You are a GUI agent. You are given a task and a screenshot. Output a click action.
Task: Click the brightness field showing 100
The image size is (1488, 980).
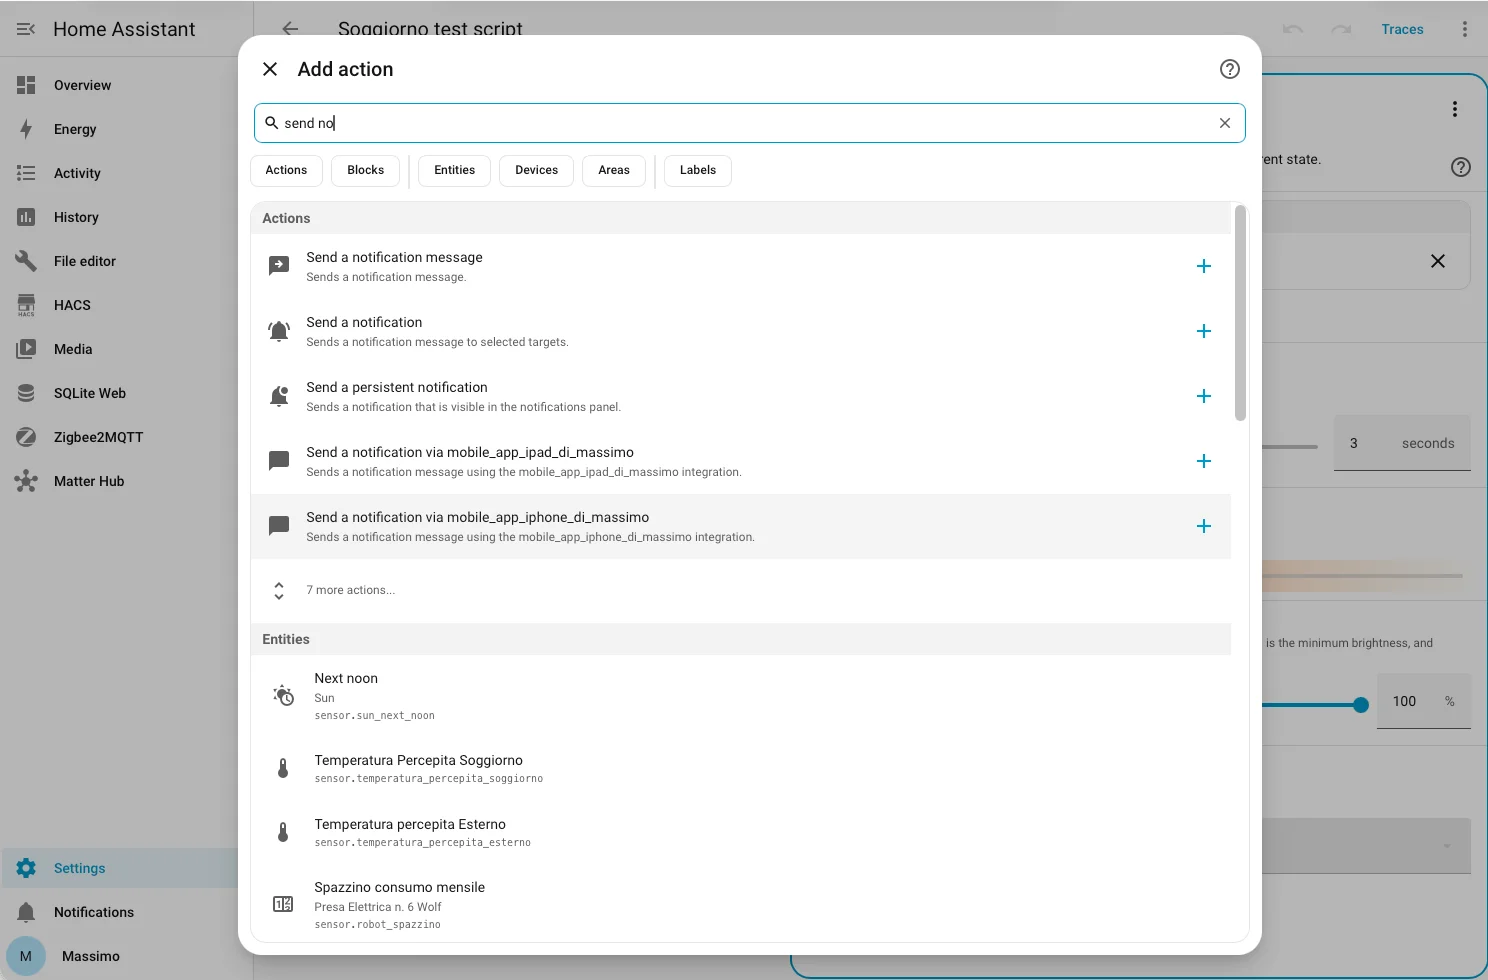[x=1423, y=701]
